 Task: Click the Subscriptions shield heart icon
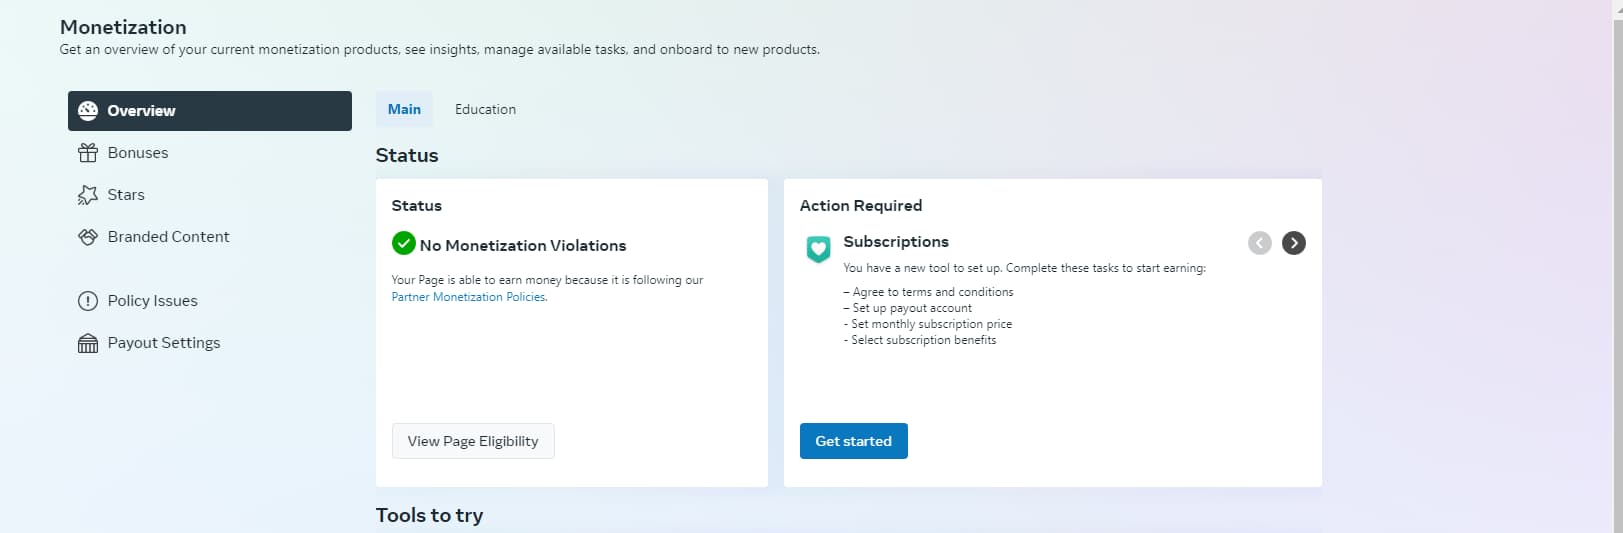pyautogui.click(x=818, y=249)
